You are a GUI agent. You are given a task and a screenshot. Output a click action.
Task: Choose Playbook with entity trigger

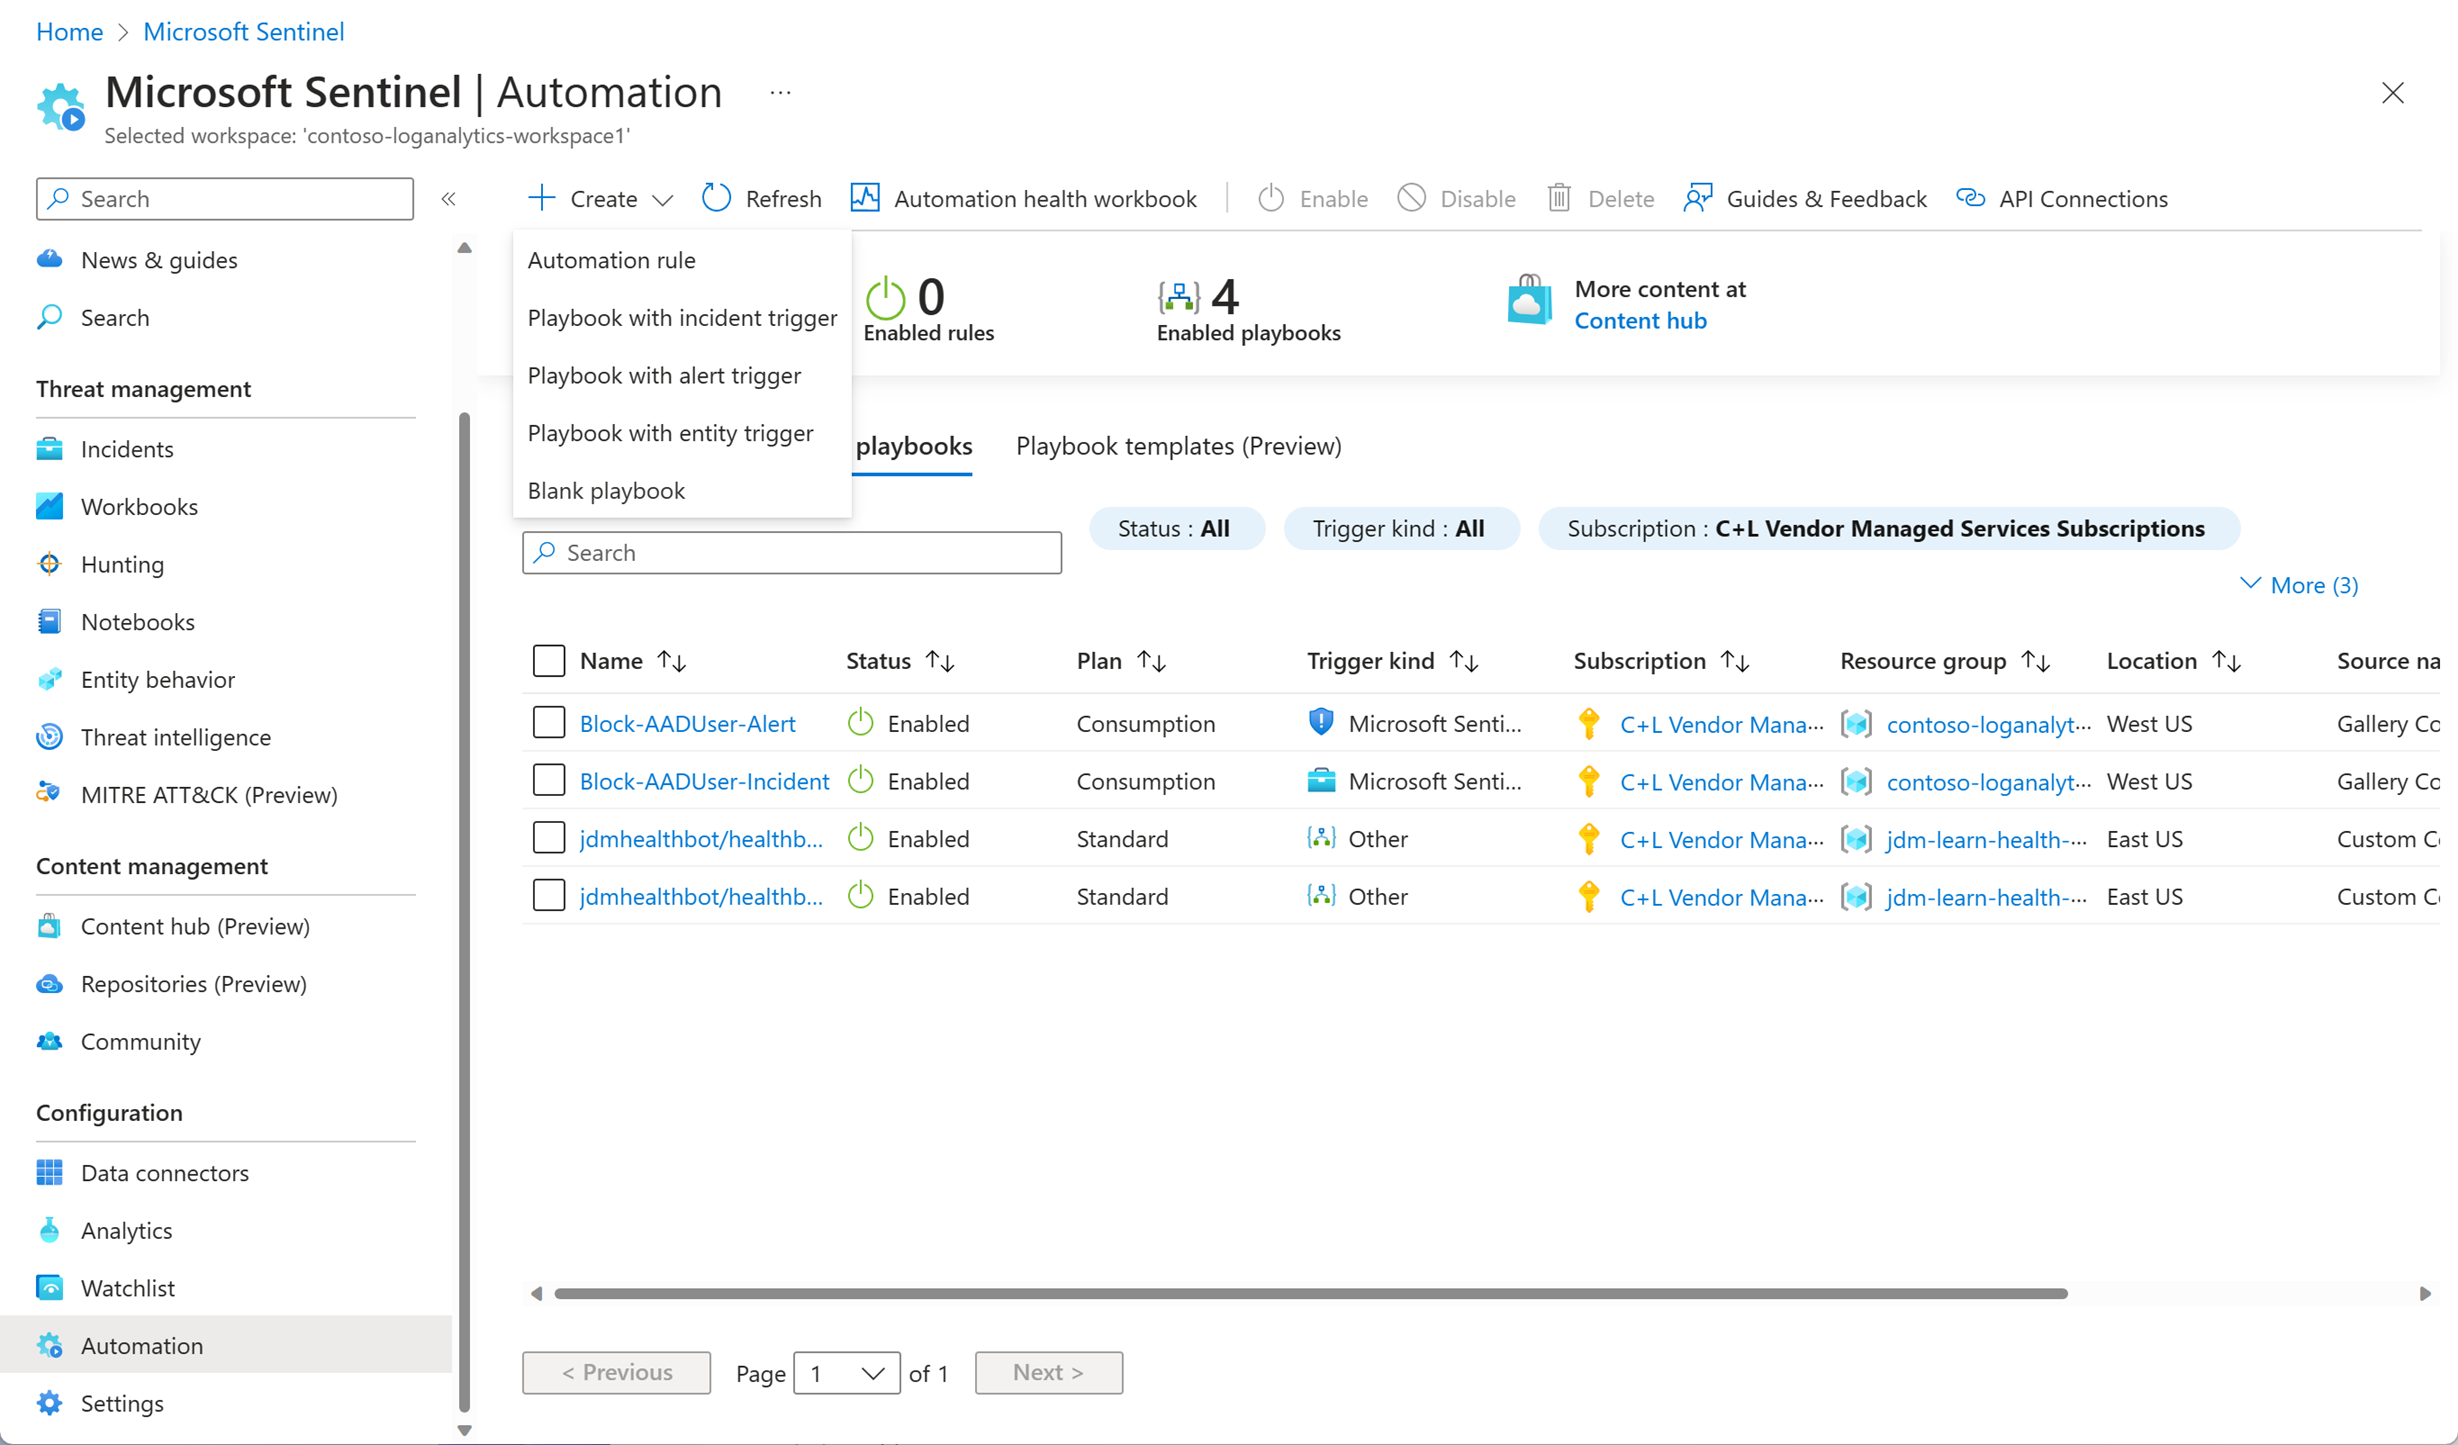point(682,433)
